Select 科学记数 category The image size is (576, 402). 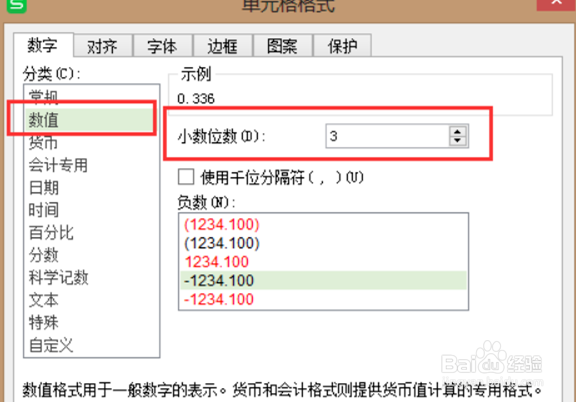[91, 277]
